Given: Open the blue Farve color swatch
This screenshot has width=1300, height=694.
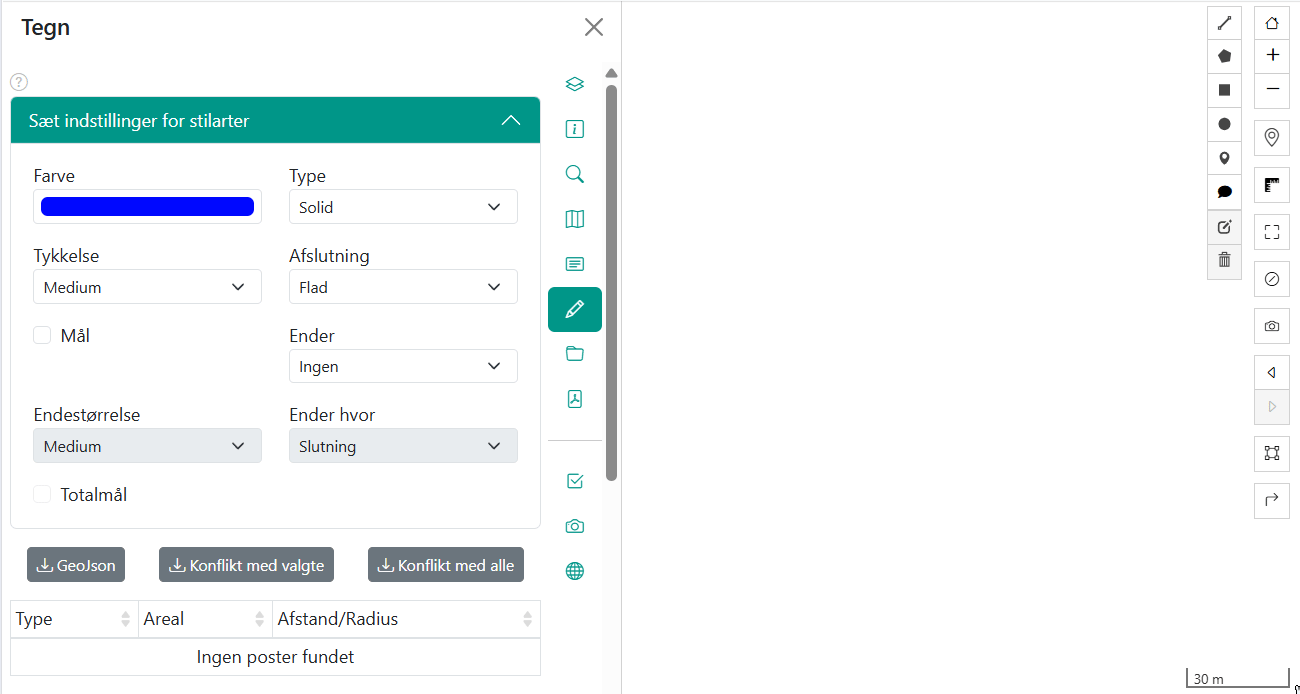Looking at the screenshot, I should (147, 207).
